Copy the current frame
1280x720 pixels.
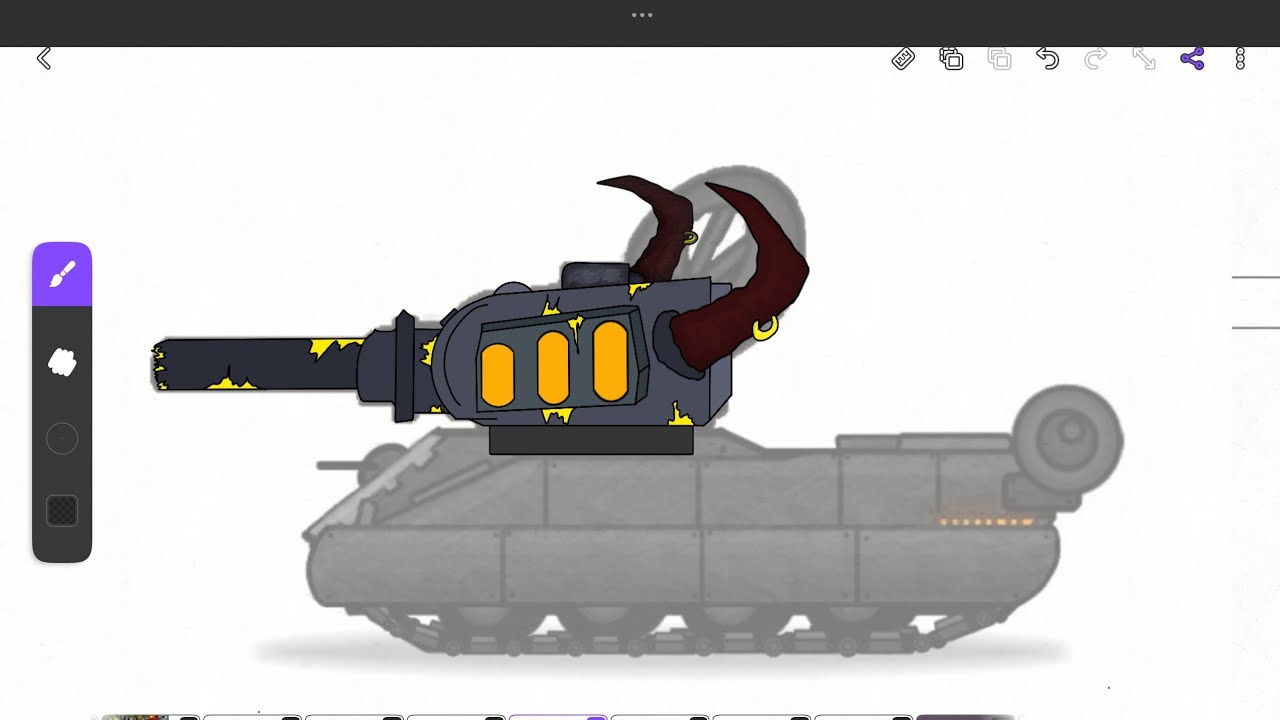click(951, 59)
